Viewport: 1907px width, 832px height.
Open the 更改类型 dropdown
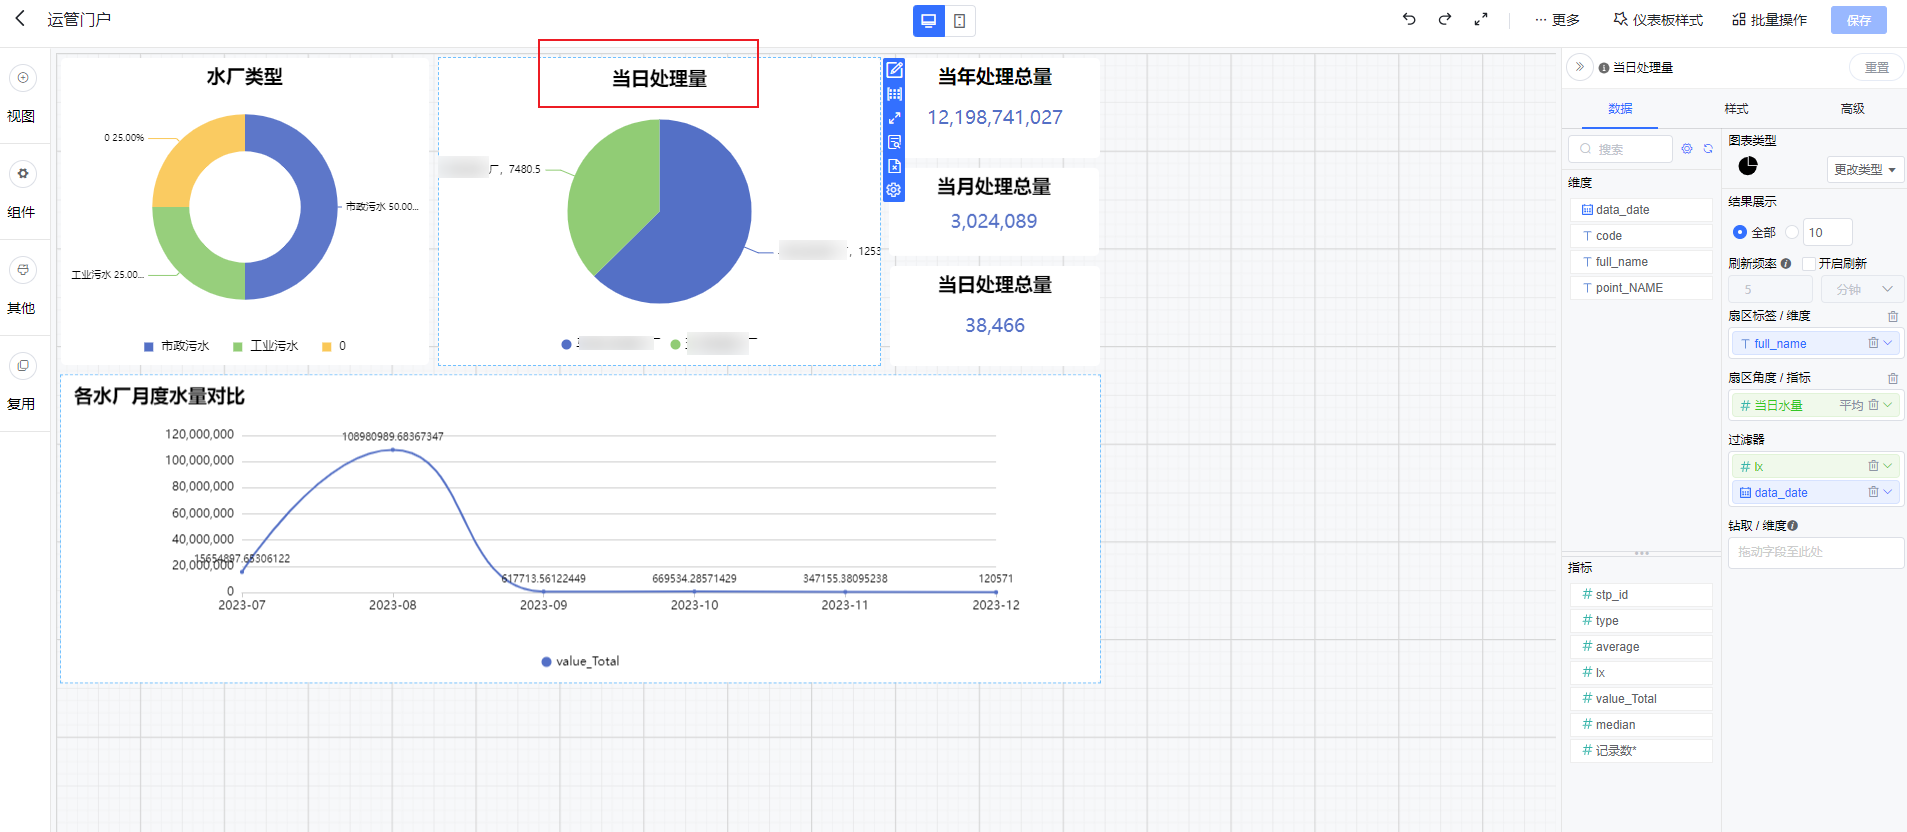pos(1865,169)
